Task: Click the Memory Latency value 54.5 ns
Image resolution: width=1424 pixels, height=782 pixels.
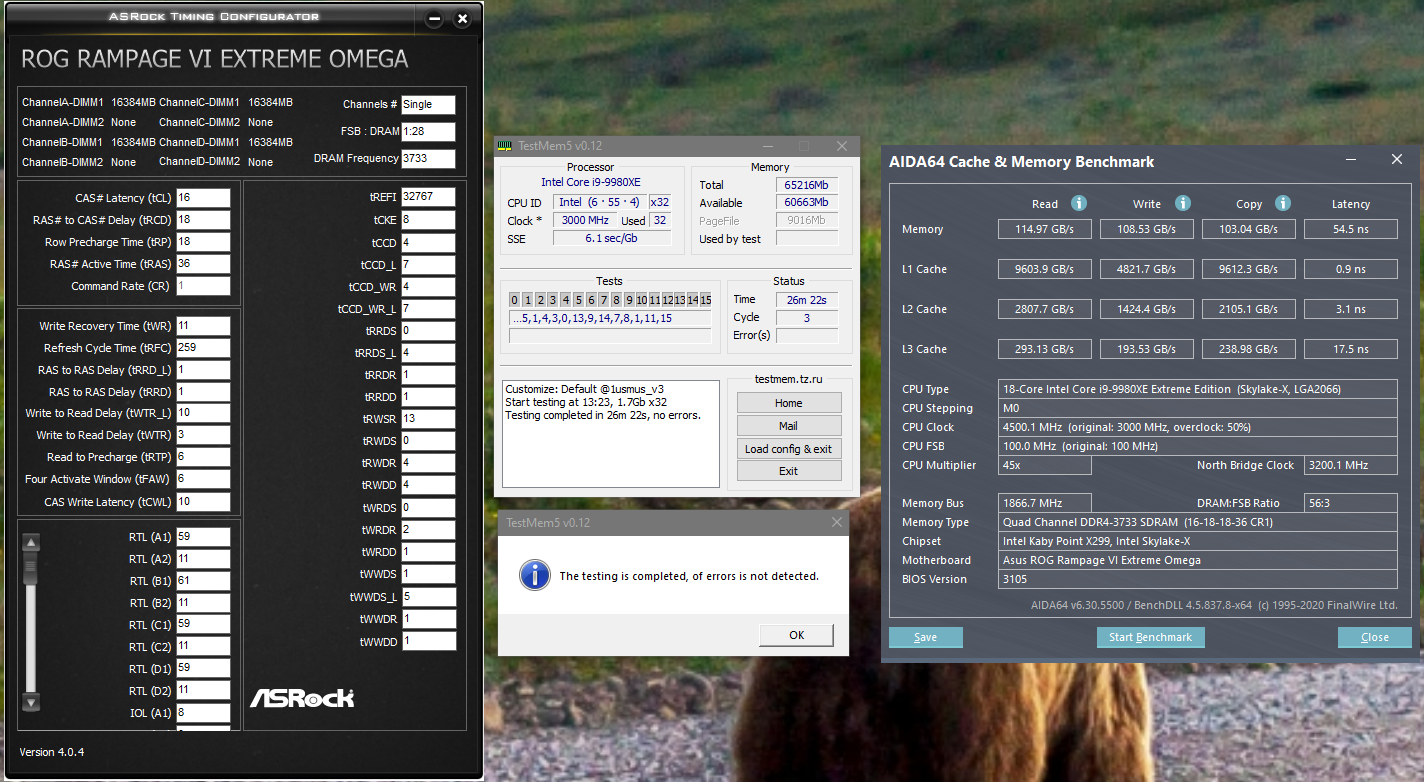Action: [1350, 229]
